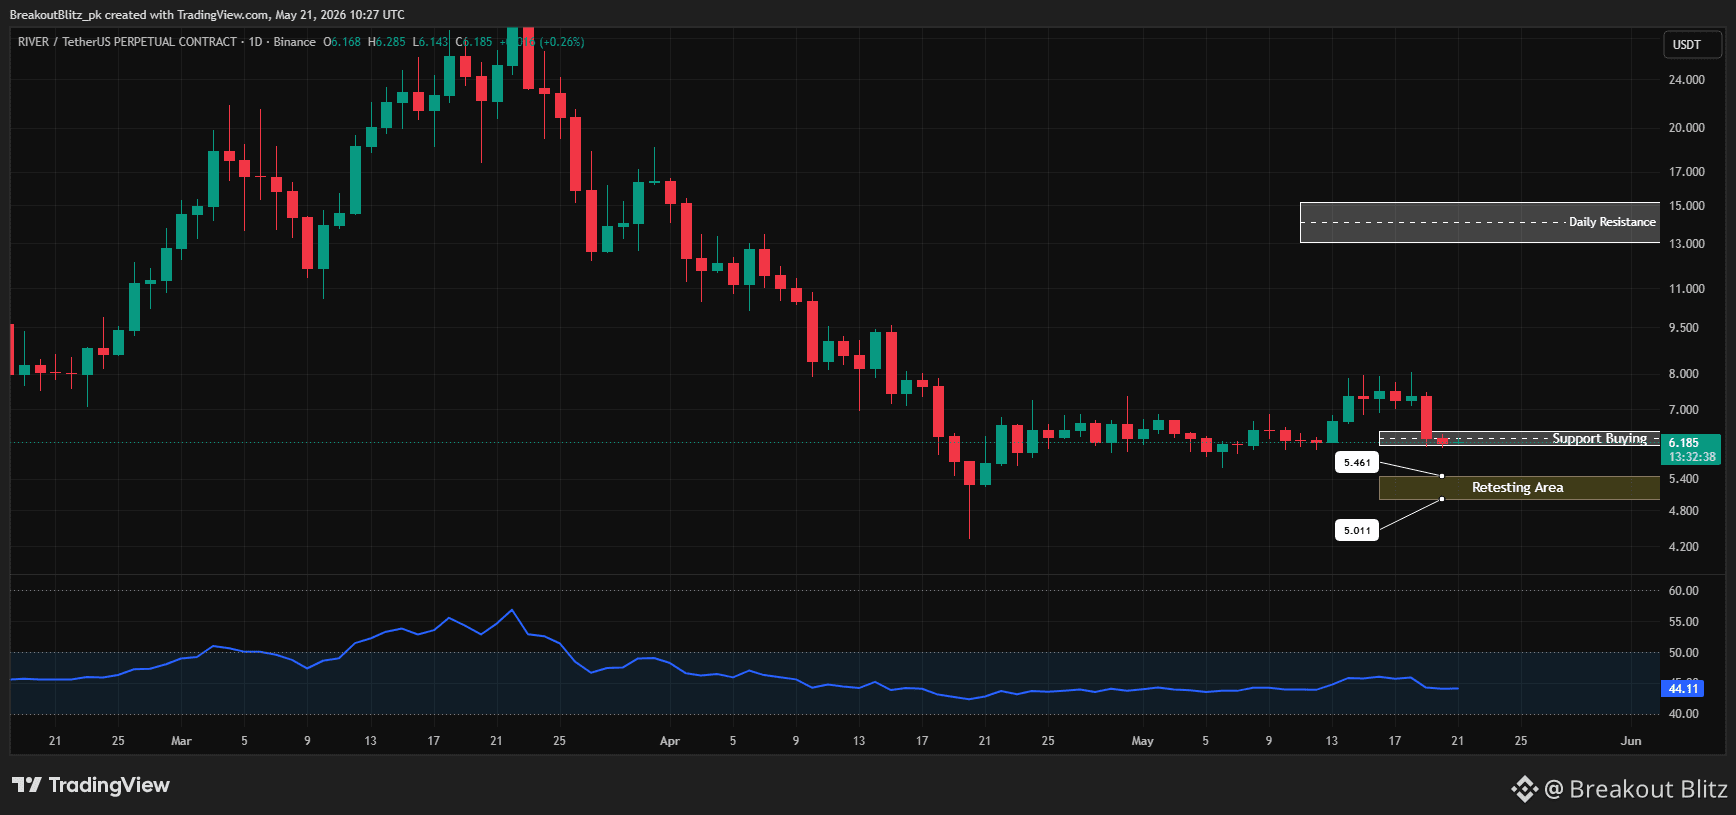
Task: Click the high value H6.285 in legend
Action: click(387, 42)
